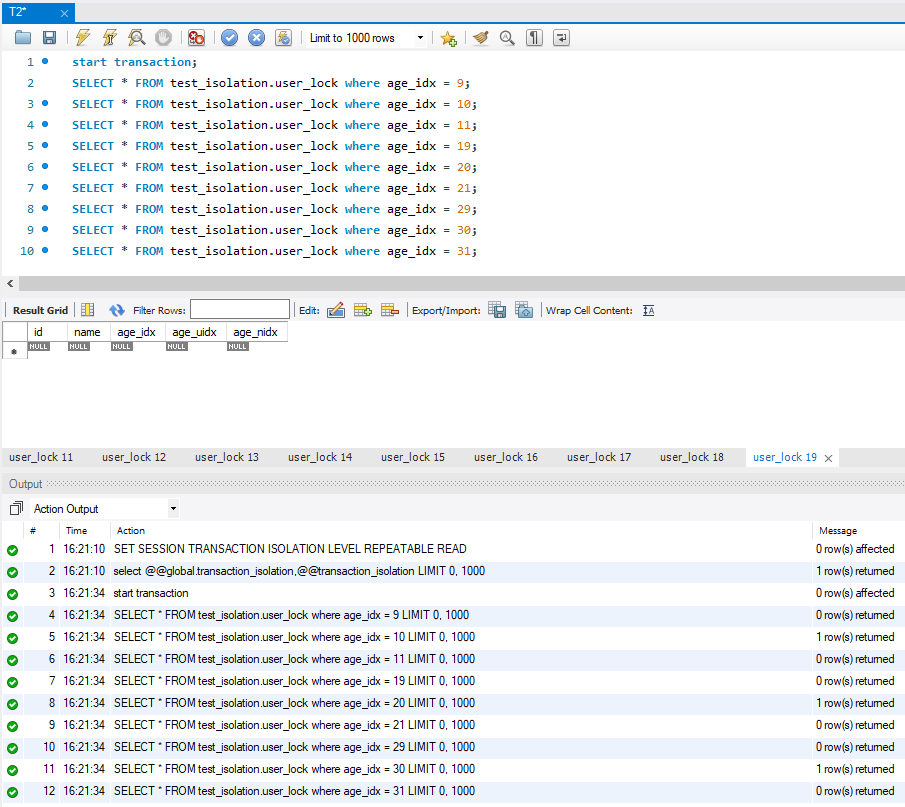Sort by the id column header

tap(47, 332)
